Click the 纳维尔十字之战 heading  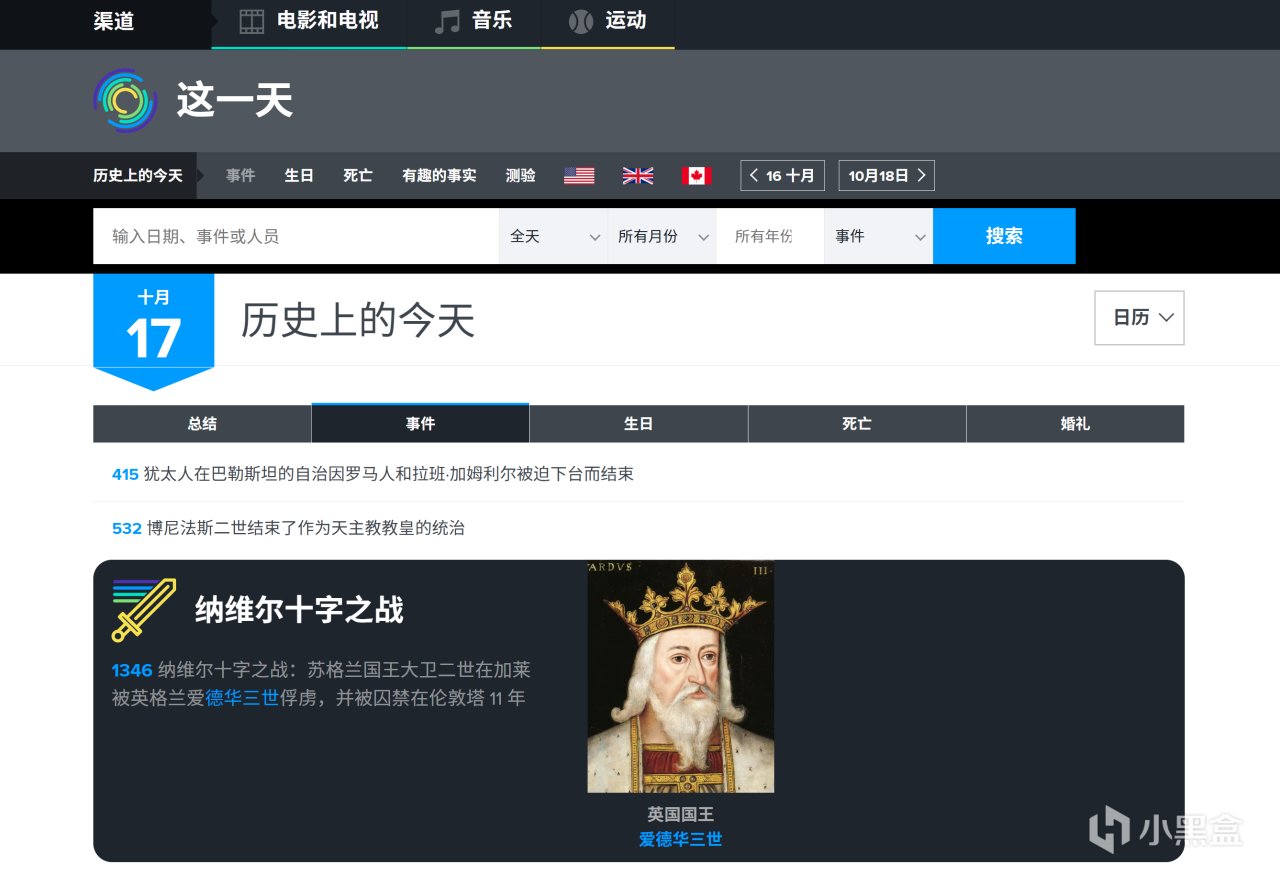click(299, 609)
